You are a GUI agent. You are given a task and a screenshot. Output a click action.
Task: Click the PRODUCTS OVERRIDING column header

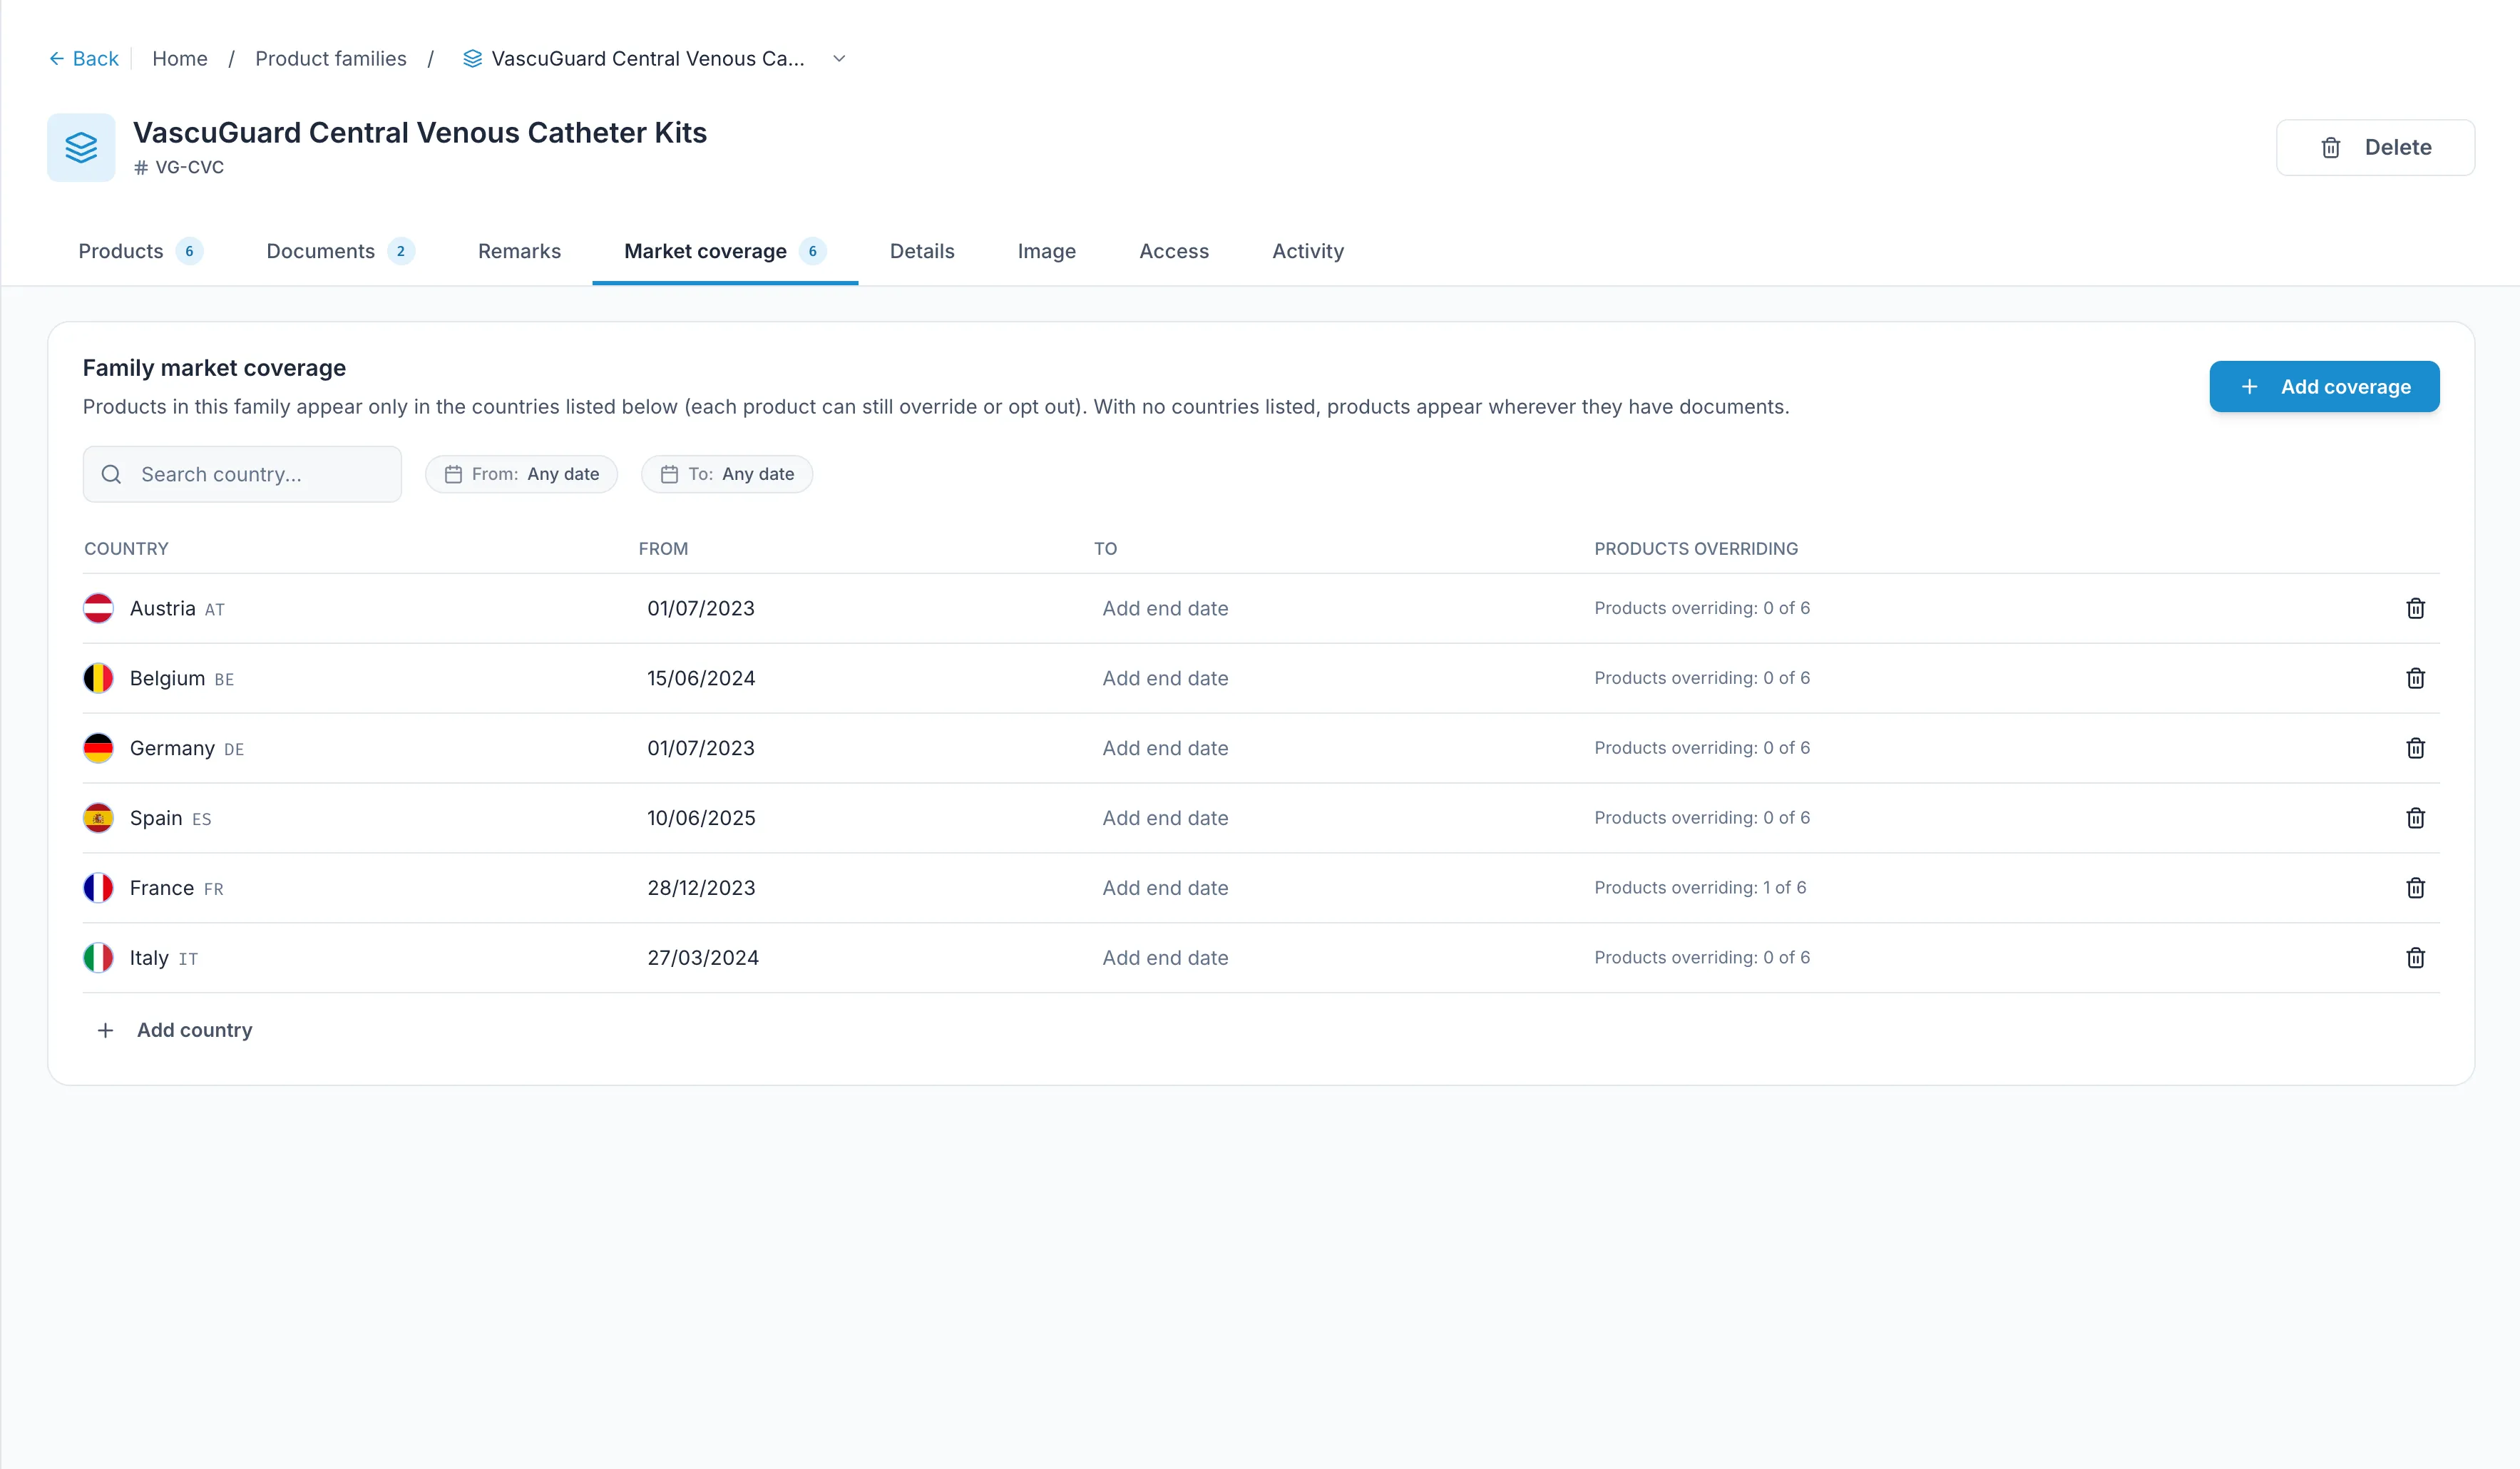[x=1696, y=549]
